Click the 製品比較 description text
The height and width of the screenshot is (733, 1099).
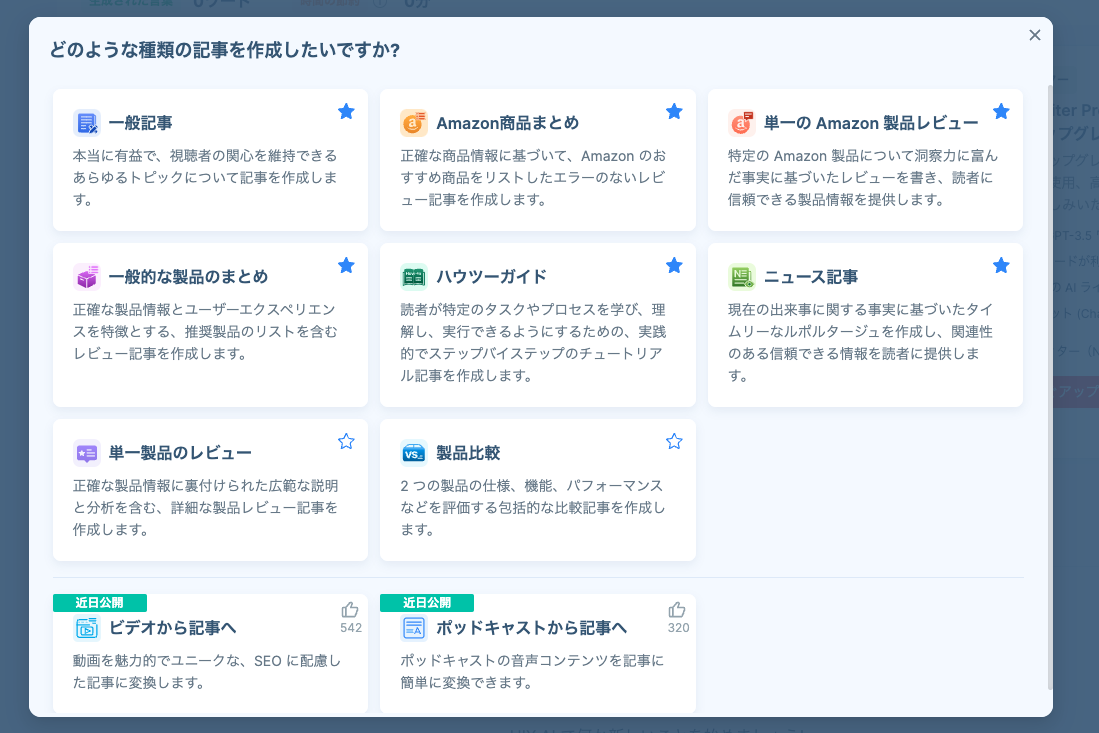point(533,507)
